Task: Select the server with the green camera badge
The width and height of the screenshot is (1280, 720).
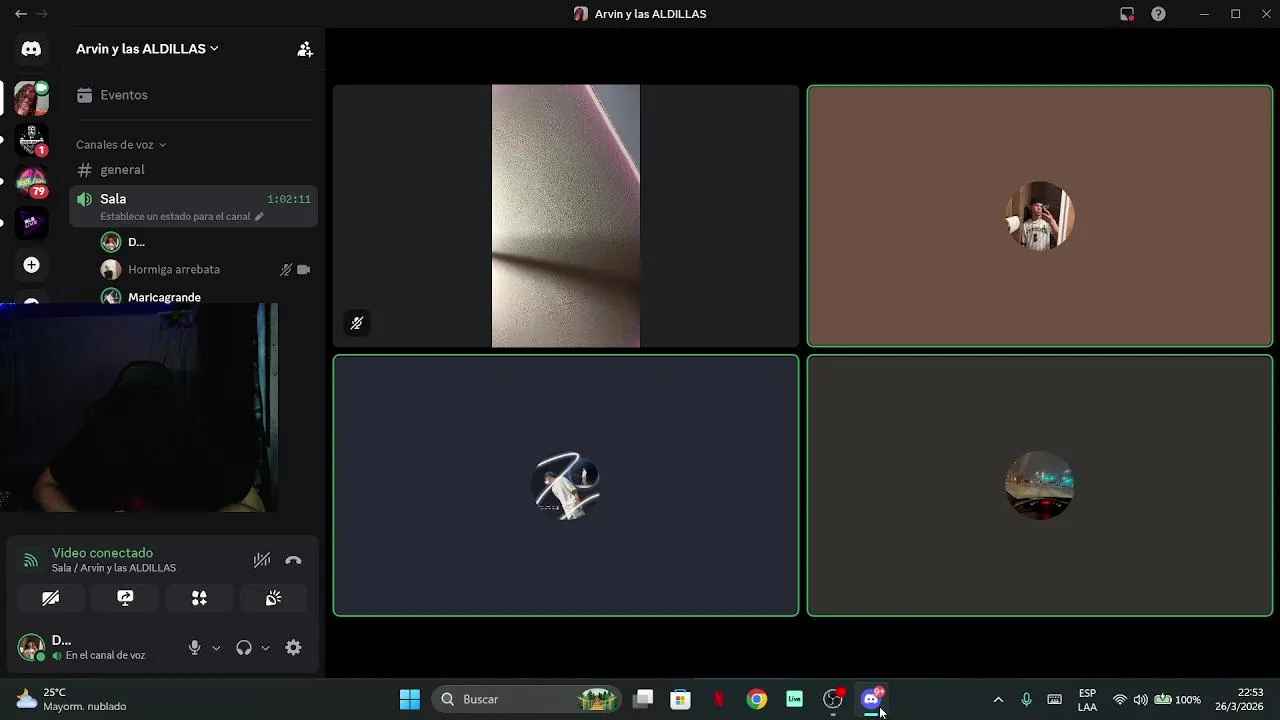Action: click(31, 99)
